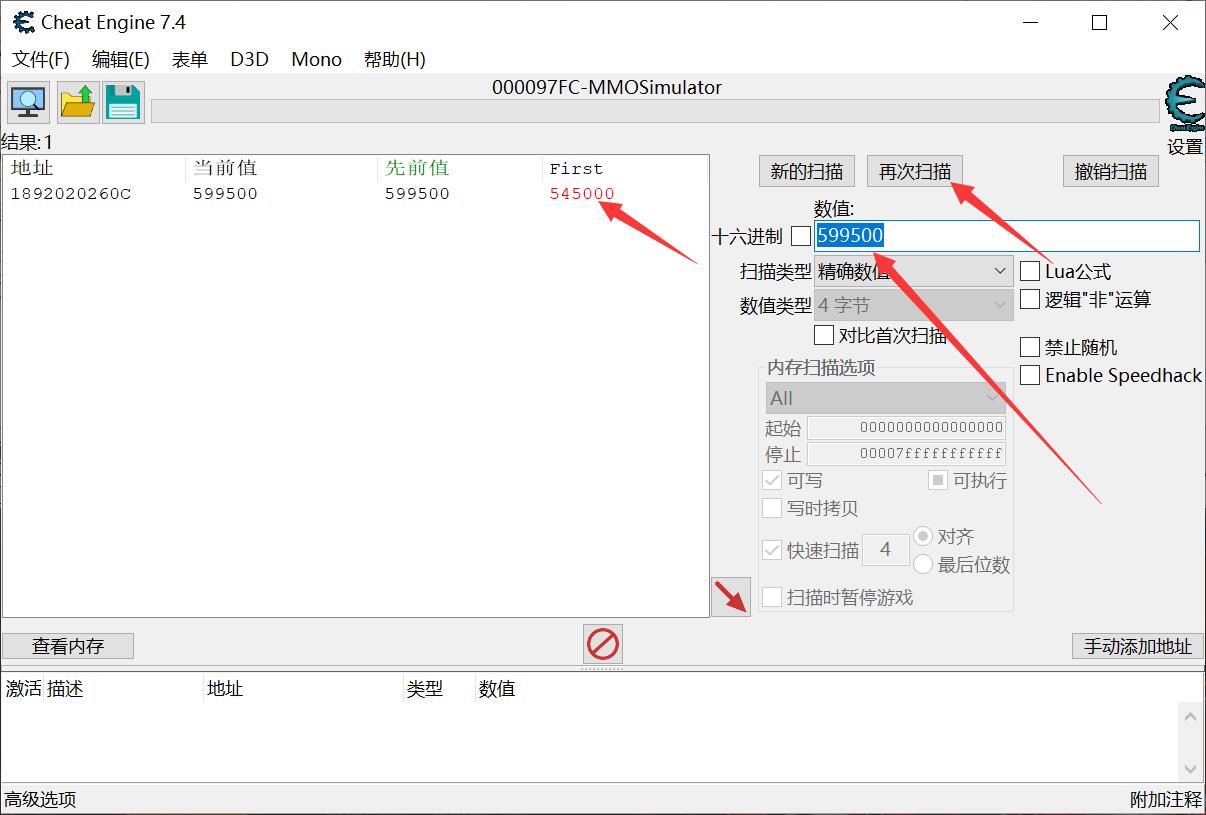Image resolution: width=1206 pixels, height=815 pixels.
Task: Click the 撤销扫描 button
Action: [x=1111, y=171]
